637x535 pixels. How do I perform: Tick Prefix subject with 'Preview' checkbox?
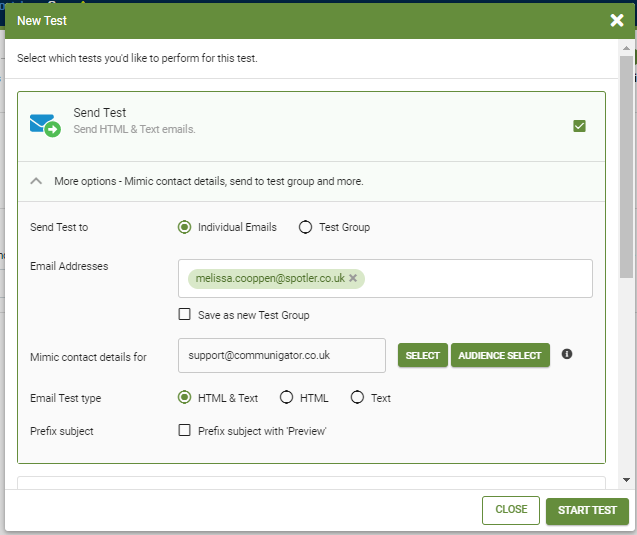tap(184, 431)
